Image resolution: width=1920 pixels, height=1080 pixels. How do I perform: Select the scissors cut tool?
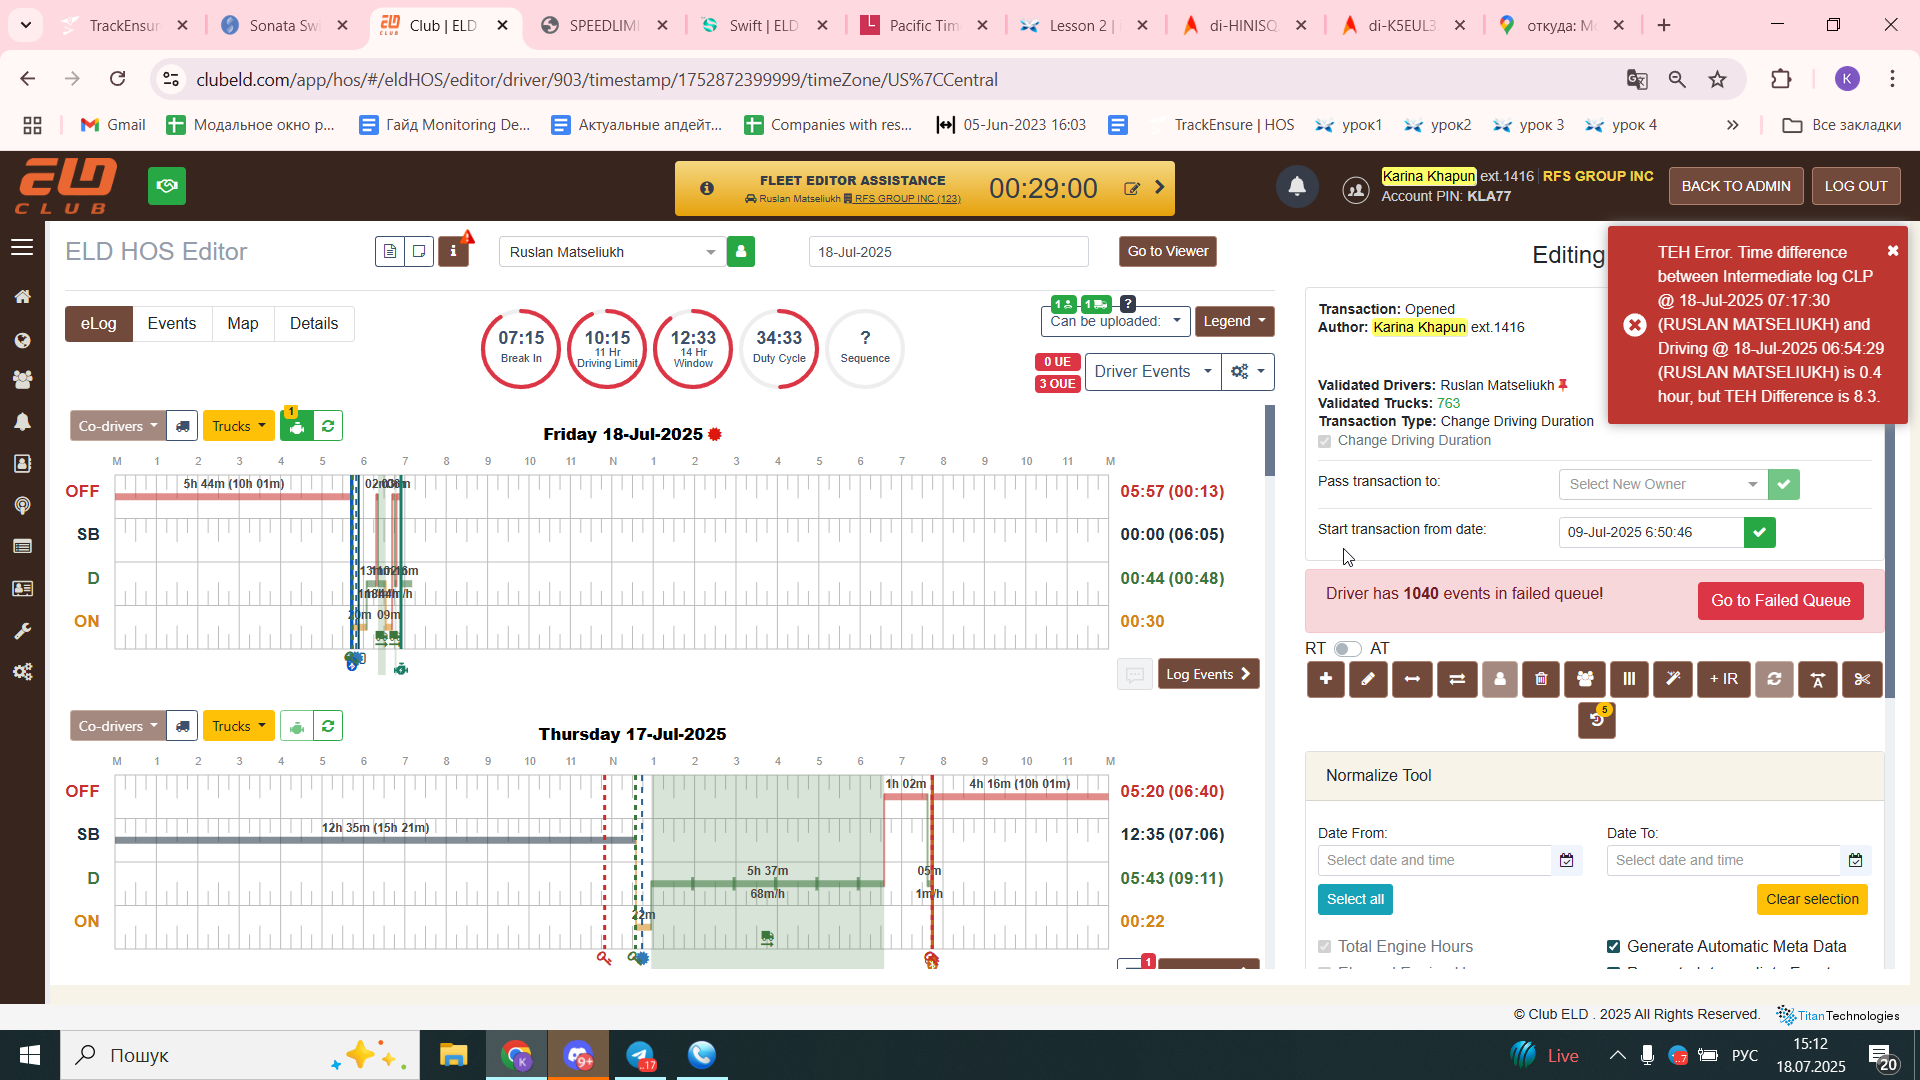point(1862,679)
